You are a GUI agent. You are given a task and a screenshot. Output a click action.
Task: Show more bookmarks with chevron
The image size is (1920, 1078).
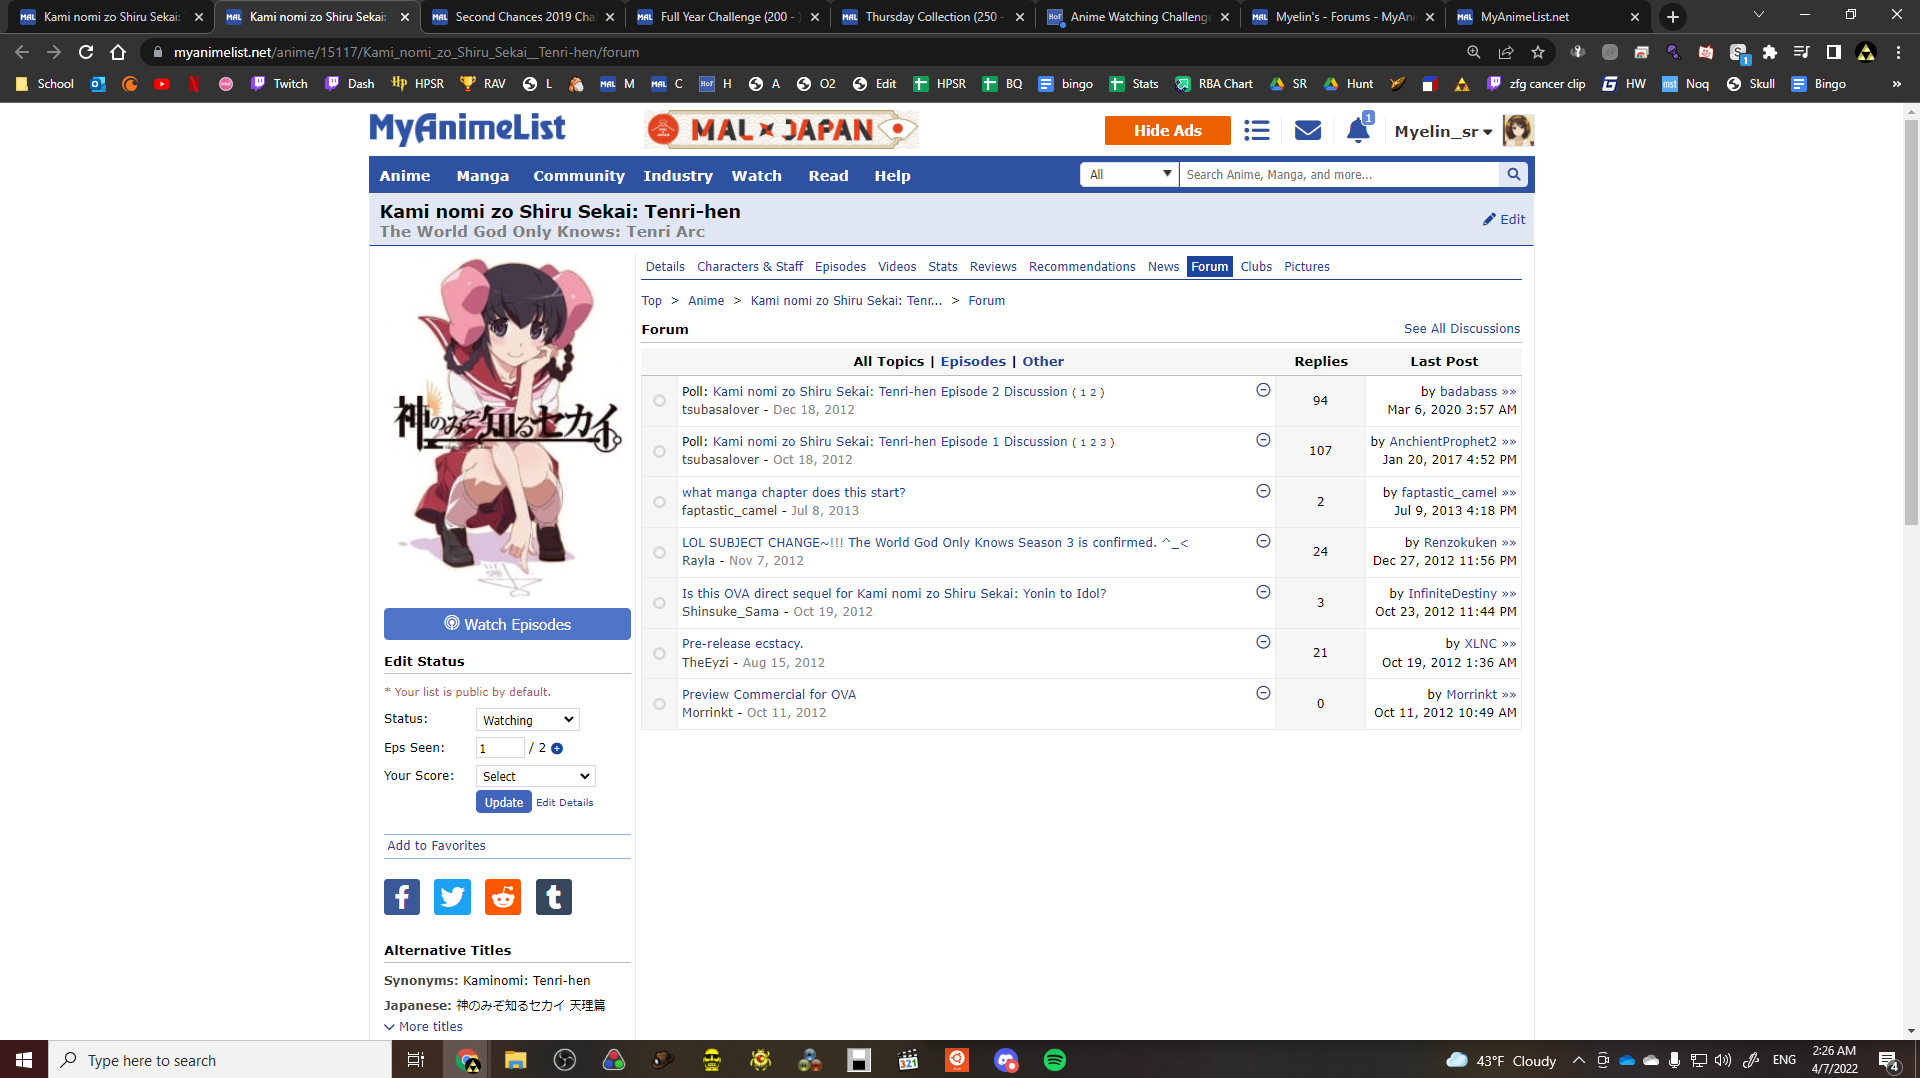1896,84
